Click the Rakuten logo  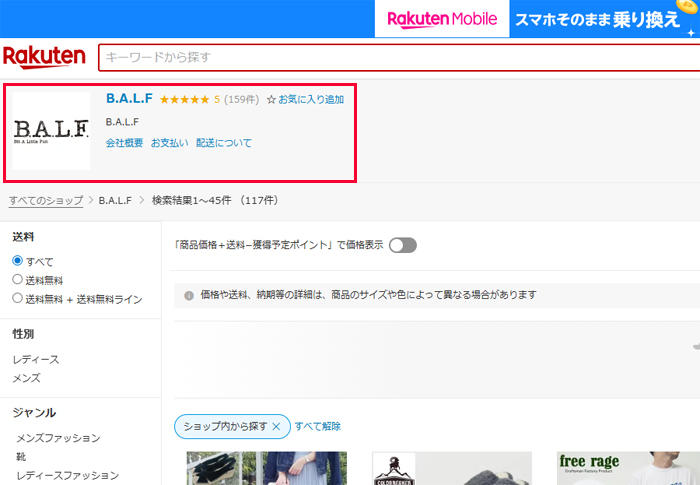click(44, 57)
